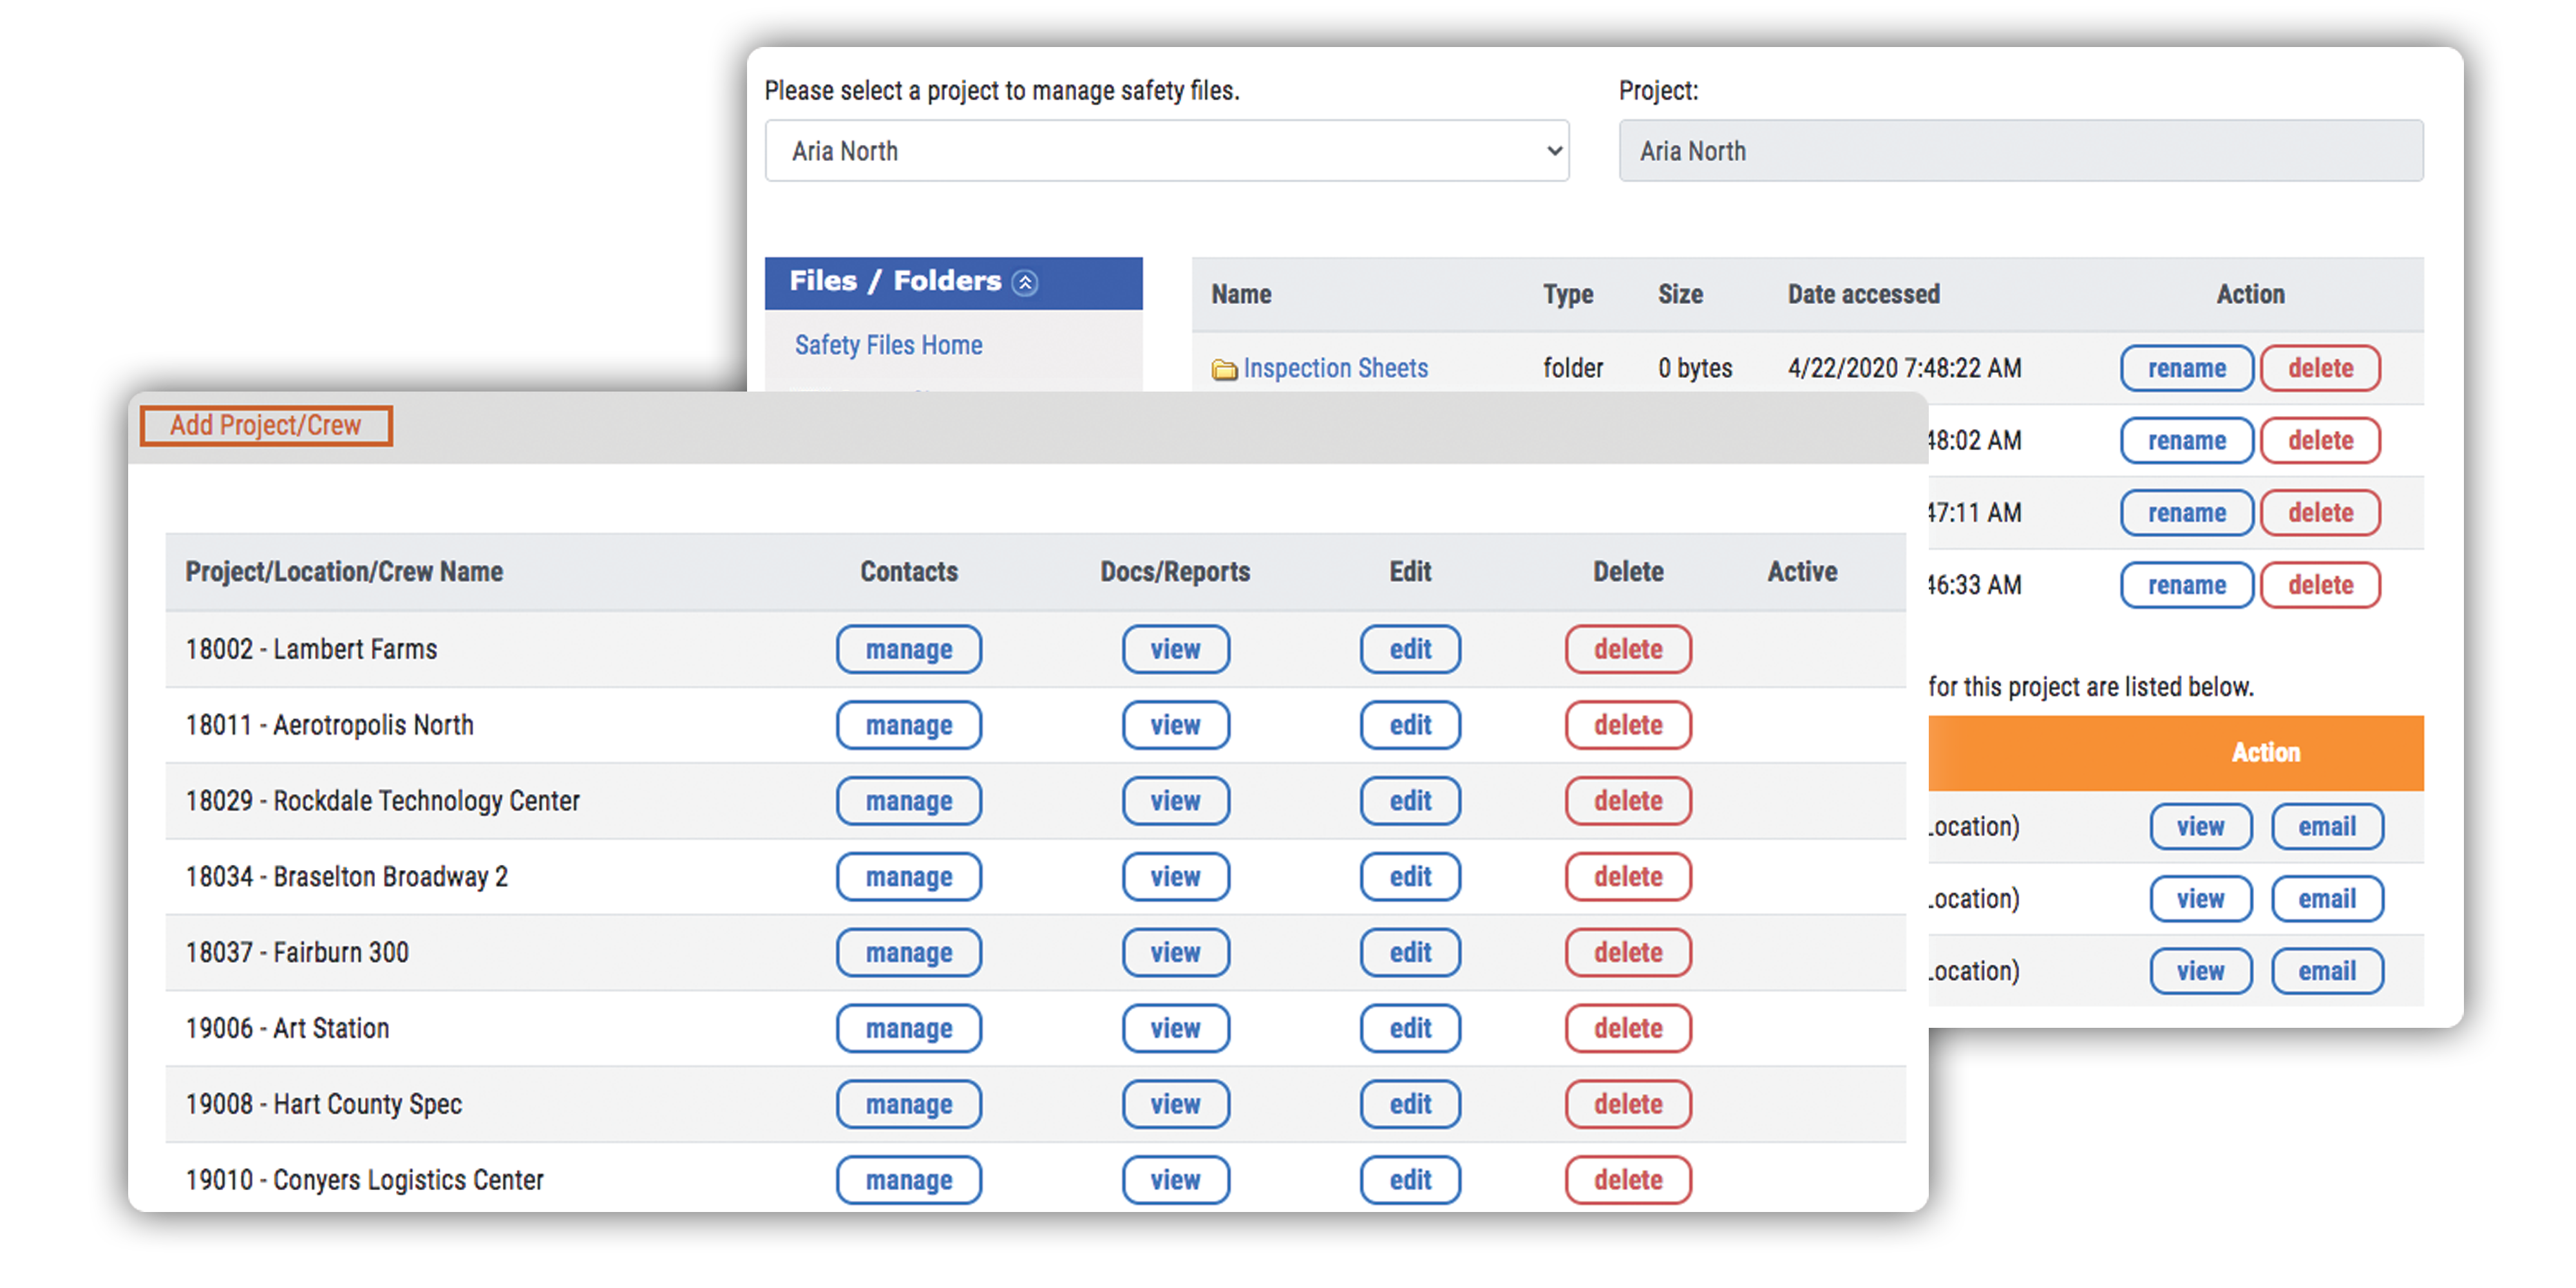Edit 18002 - Lambert Farms project
The height and width of the screenshot is (1288, 2576).
tap(1410, 649)
